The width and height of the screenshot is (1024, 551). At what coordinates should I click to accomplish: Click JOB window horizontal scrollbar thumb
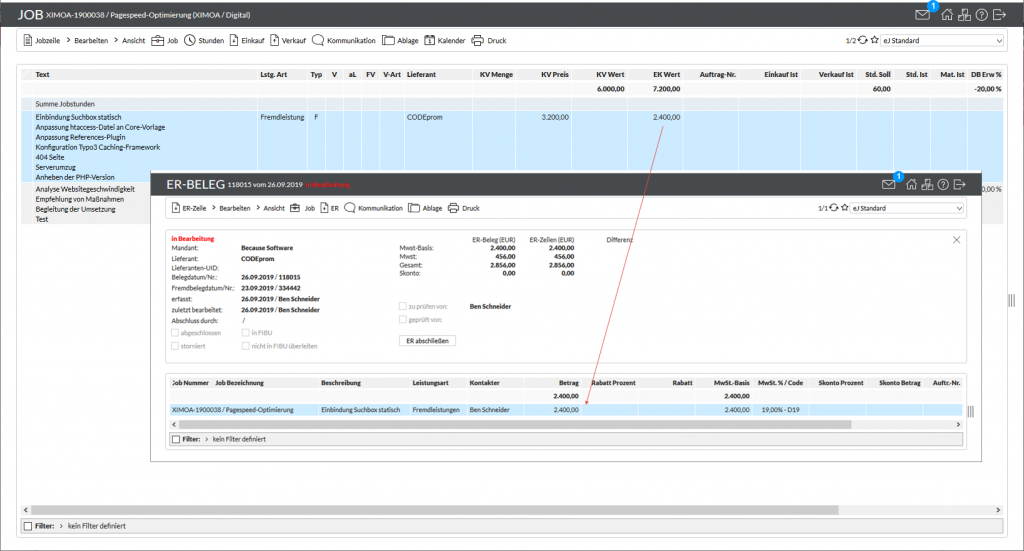point(435,510)
